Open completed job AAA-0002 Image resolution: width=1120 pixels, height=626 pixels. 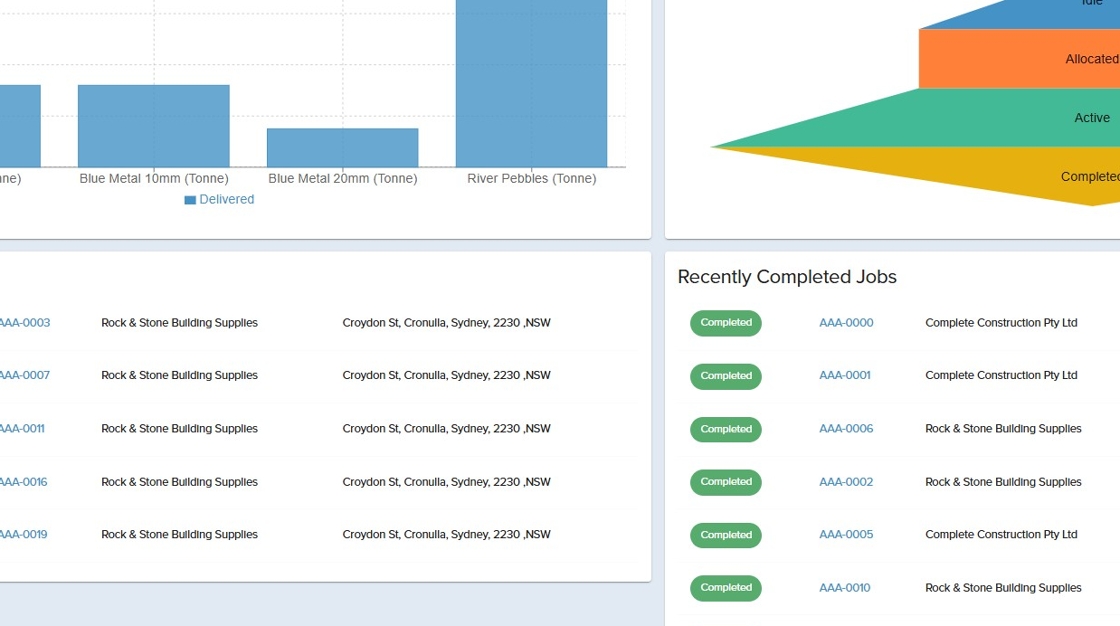coord(846,482)
